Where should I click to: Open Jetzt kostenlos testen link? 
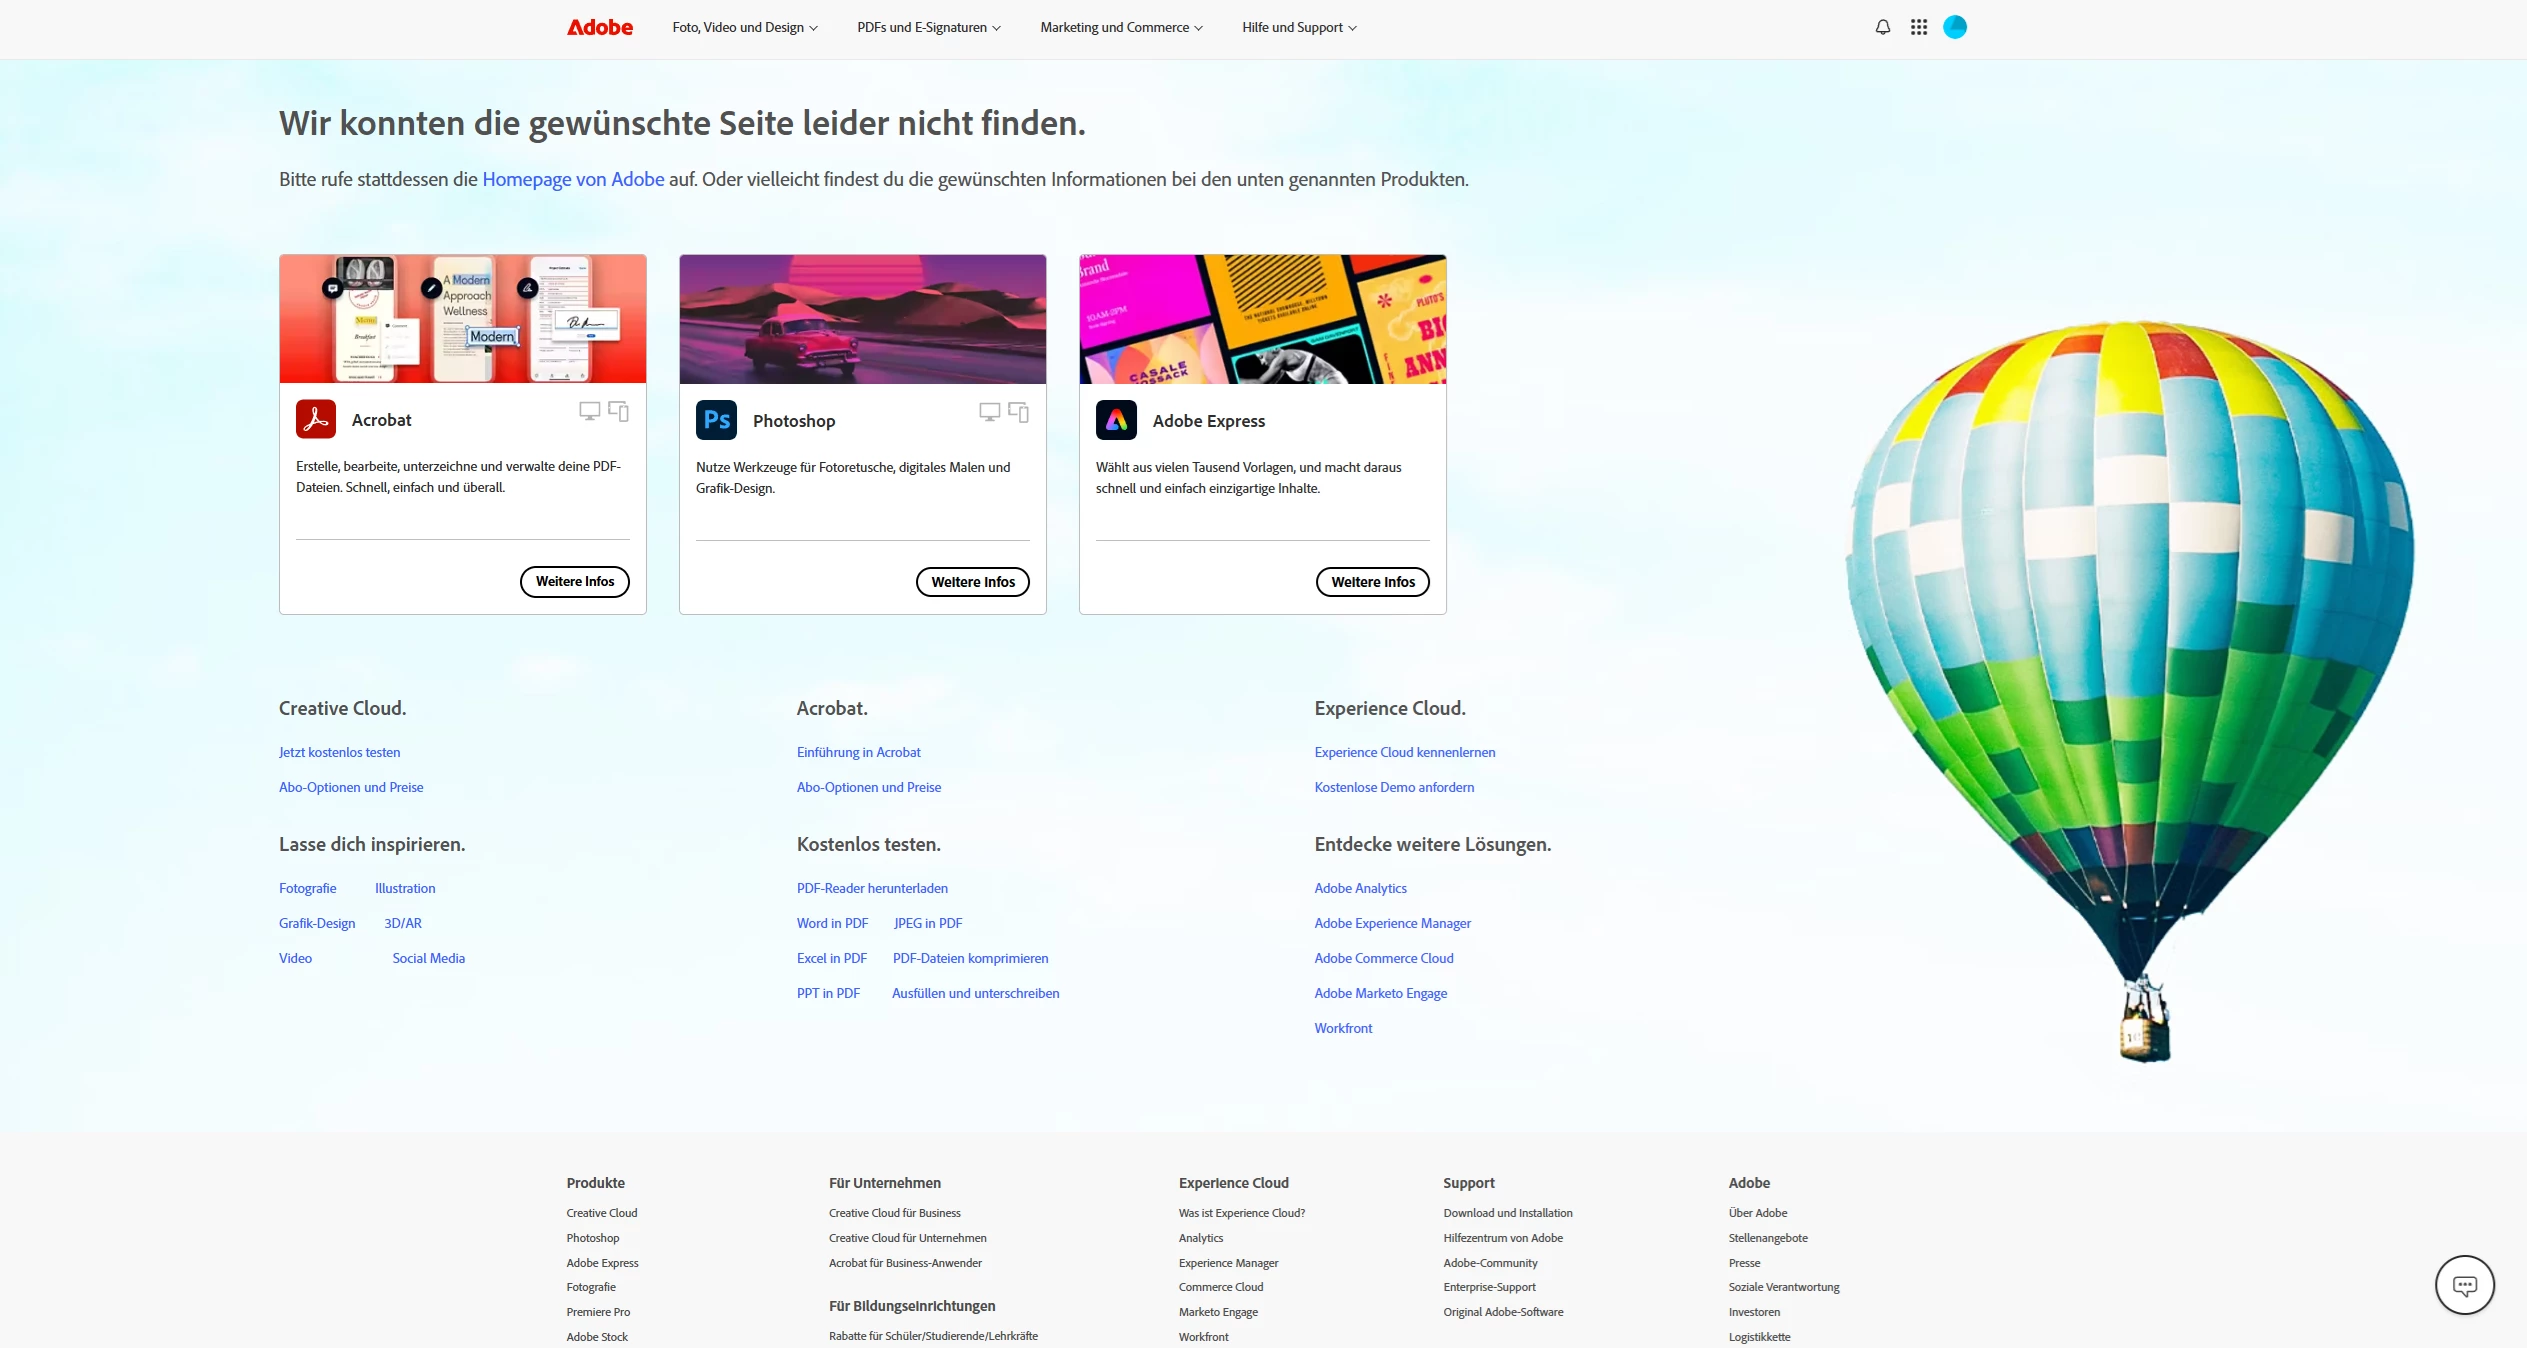[x=339, y=752]
